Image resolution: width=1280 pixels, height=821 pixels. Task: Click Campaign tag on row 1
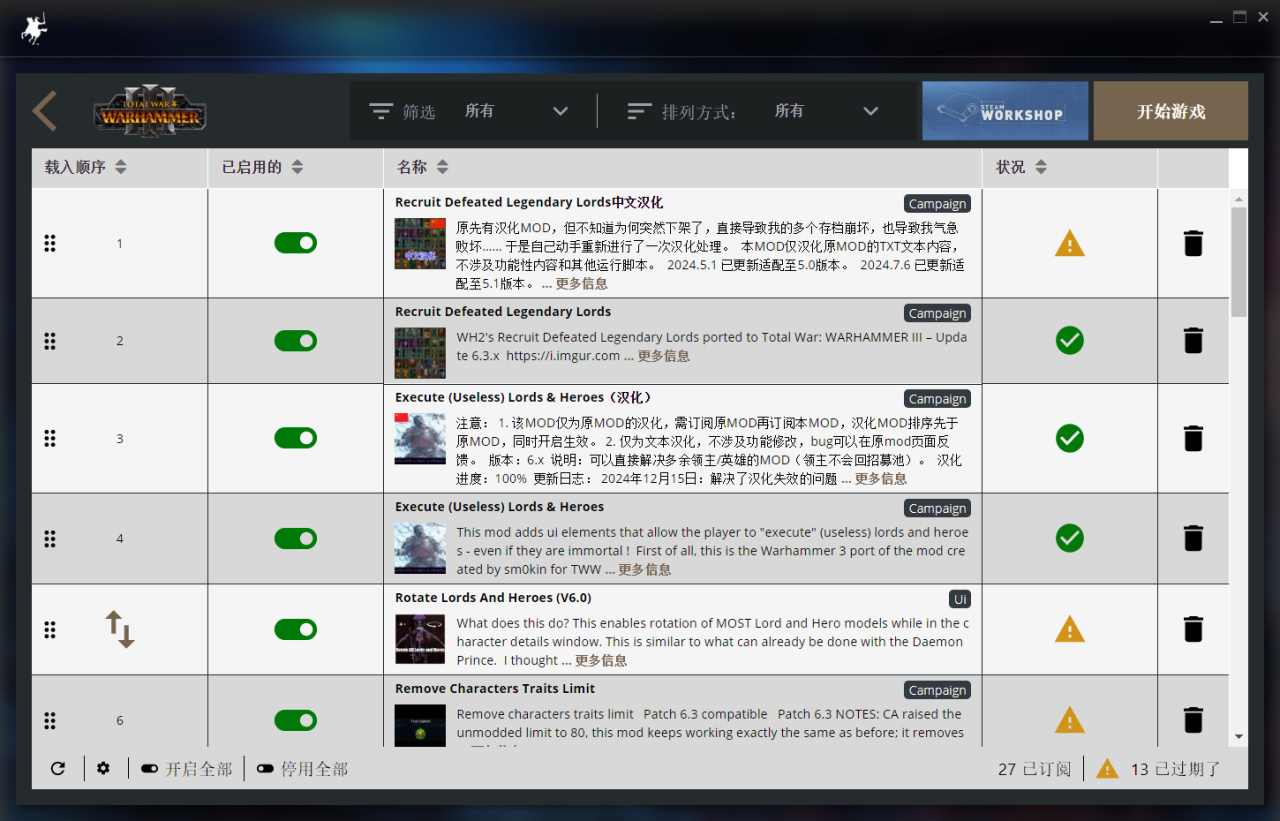[937, 204]
